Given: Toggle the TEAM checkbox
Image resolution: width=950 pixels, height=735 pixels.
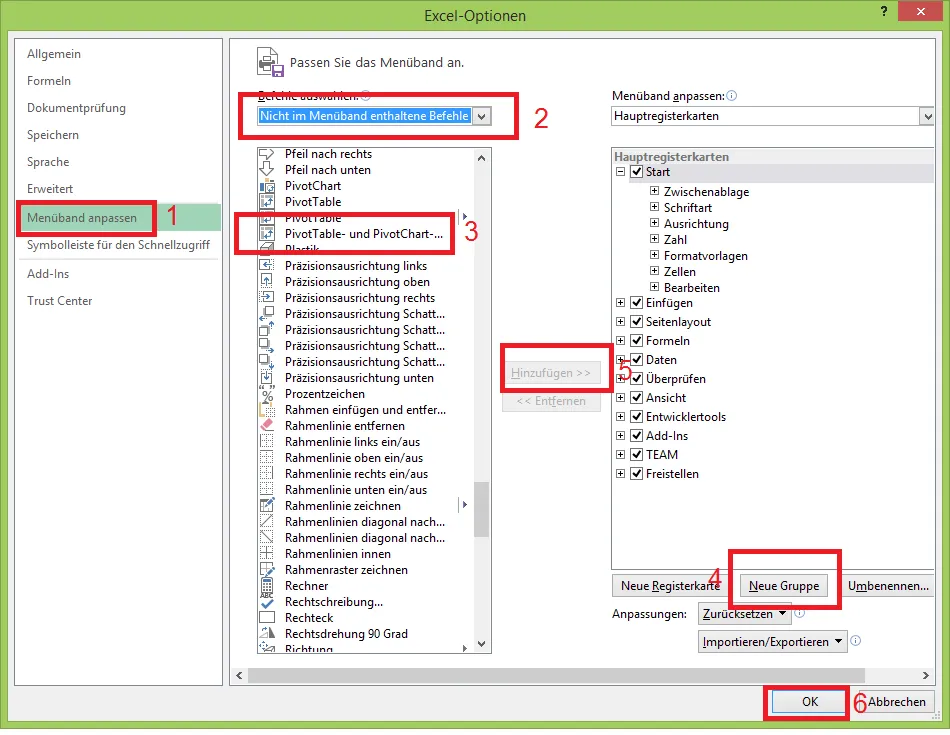Looking at the screenshot, I should pos(636,455).
